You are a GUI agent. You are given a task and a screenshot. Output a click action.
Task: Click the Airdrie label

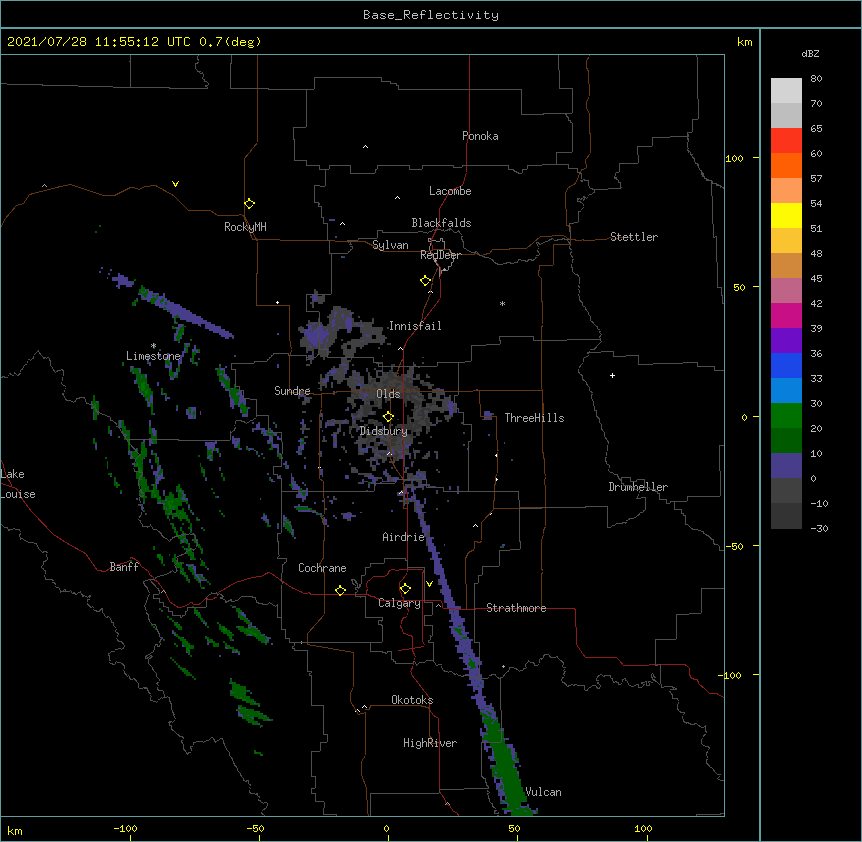tap(404, 537)
